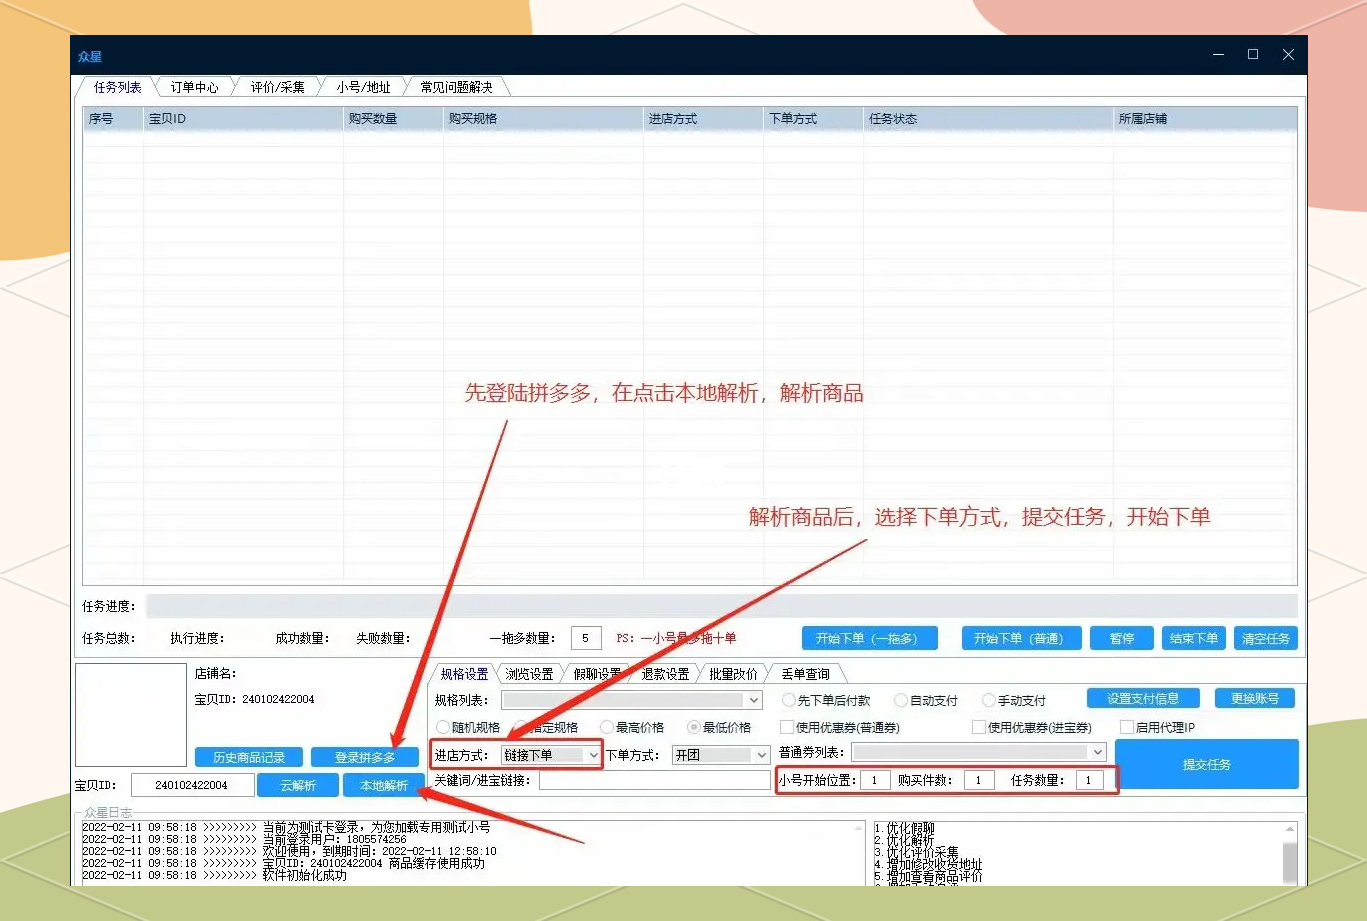Enable 使用优惠券(进宝券) checkbox
Viewport: 1367px width, 921px height.
1032,728
